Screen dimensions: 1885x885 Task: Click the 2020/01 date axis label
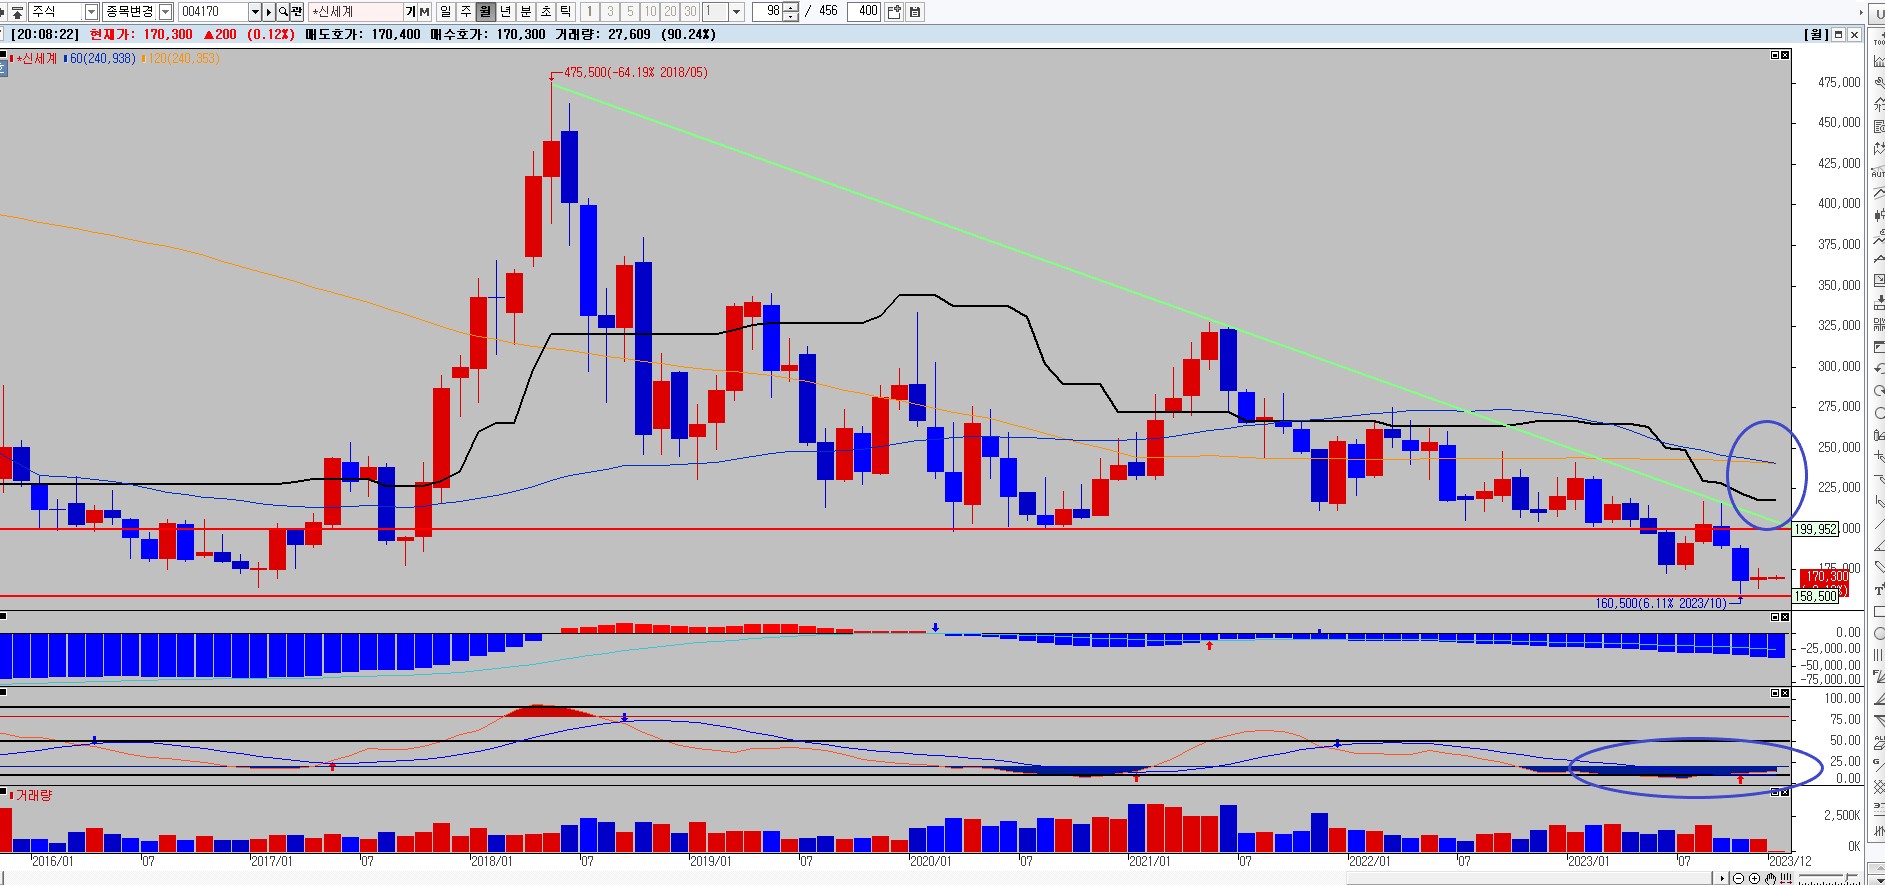pos(931,861)
